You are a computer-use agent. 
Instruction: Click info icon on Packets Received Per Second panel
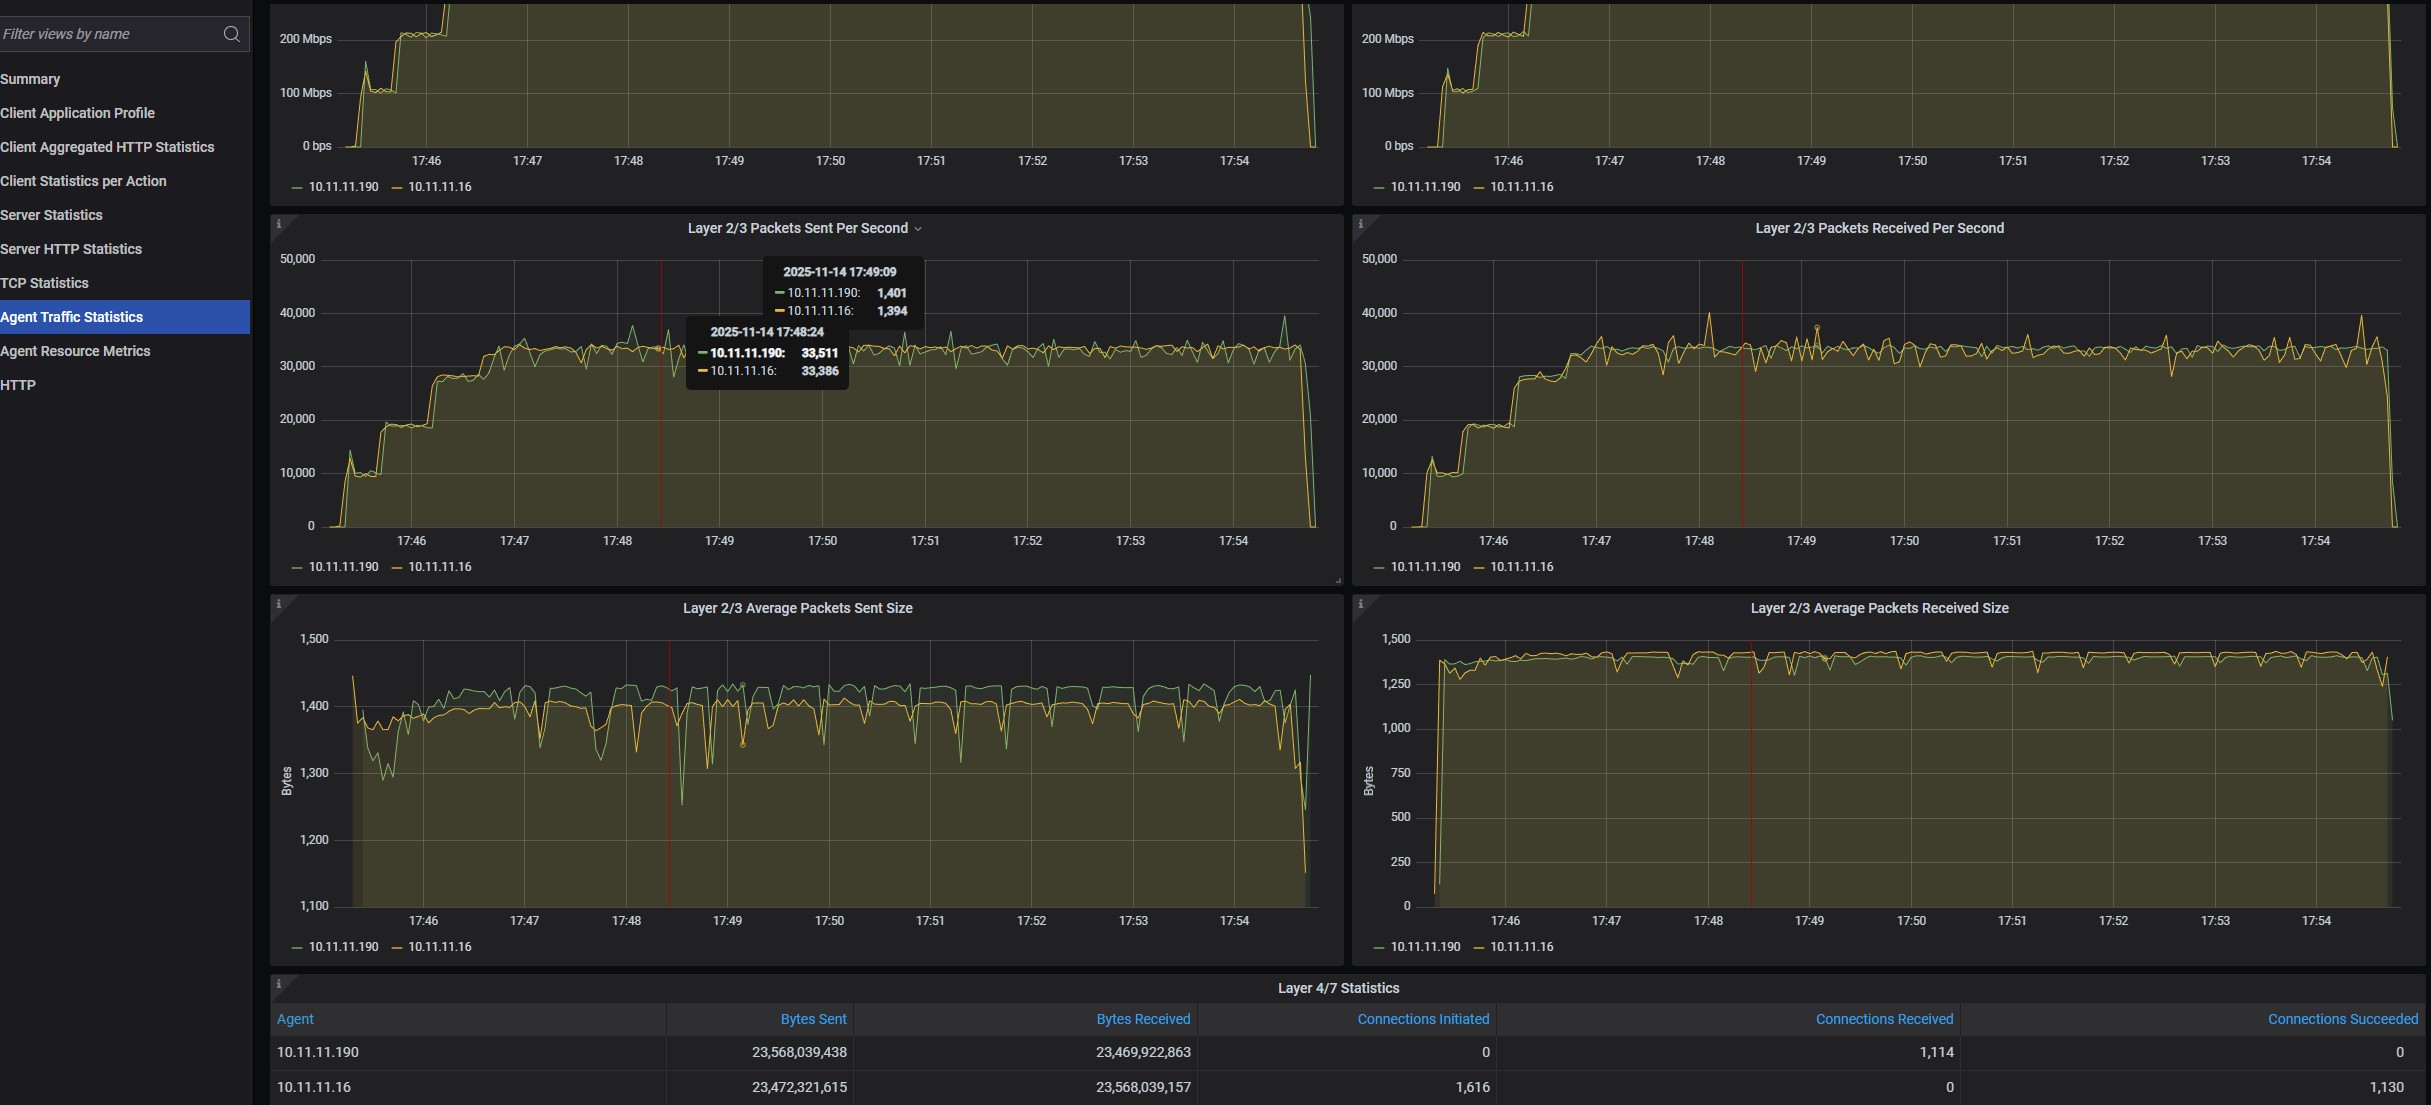(1360, 224)
